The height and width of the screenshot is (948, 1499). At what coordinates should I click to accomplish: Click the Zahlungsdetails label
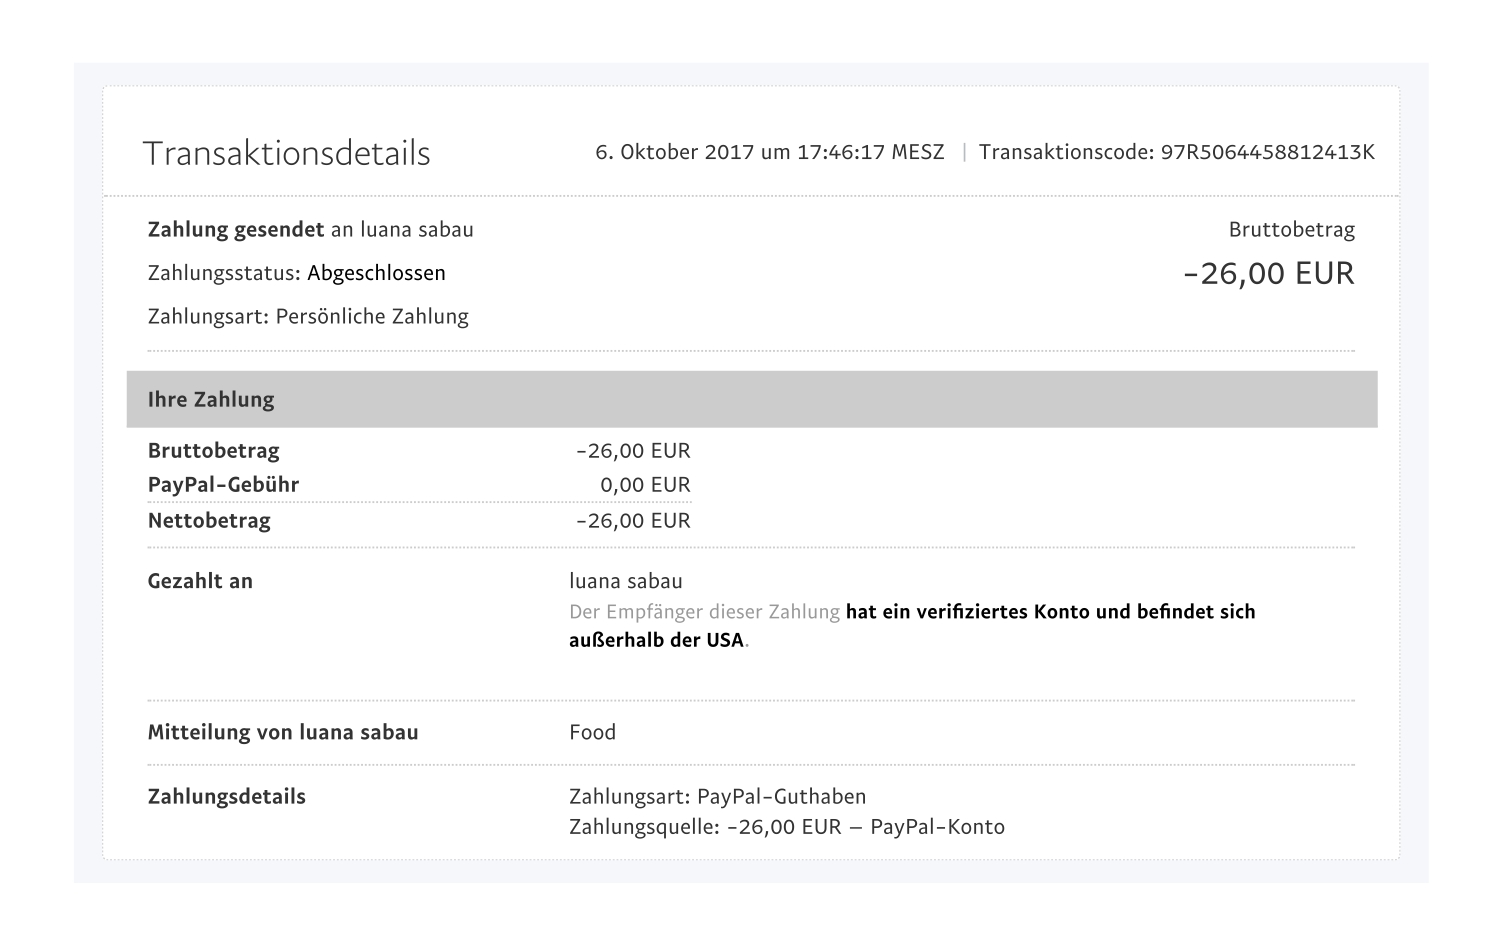[x=226, y=797]
